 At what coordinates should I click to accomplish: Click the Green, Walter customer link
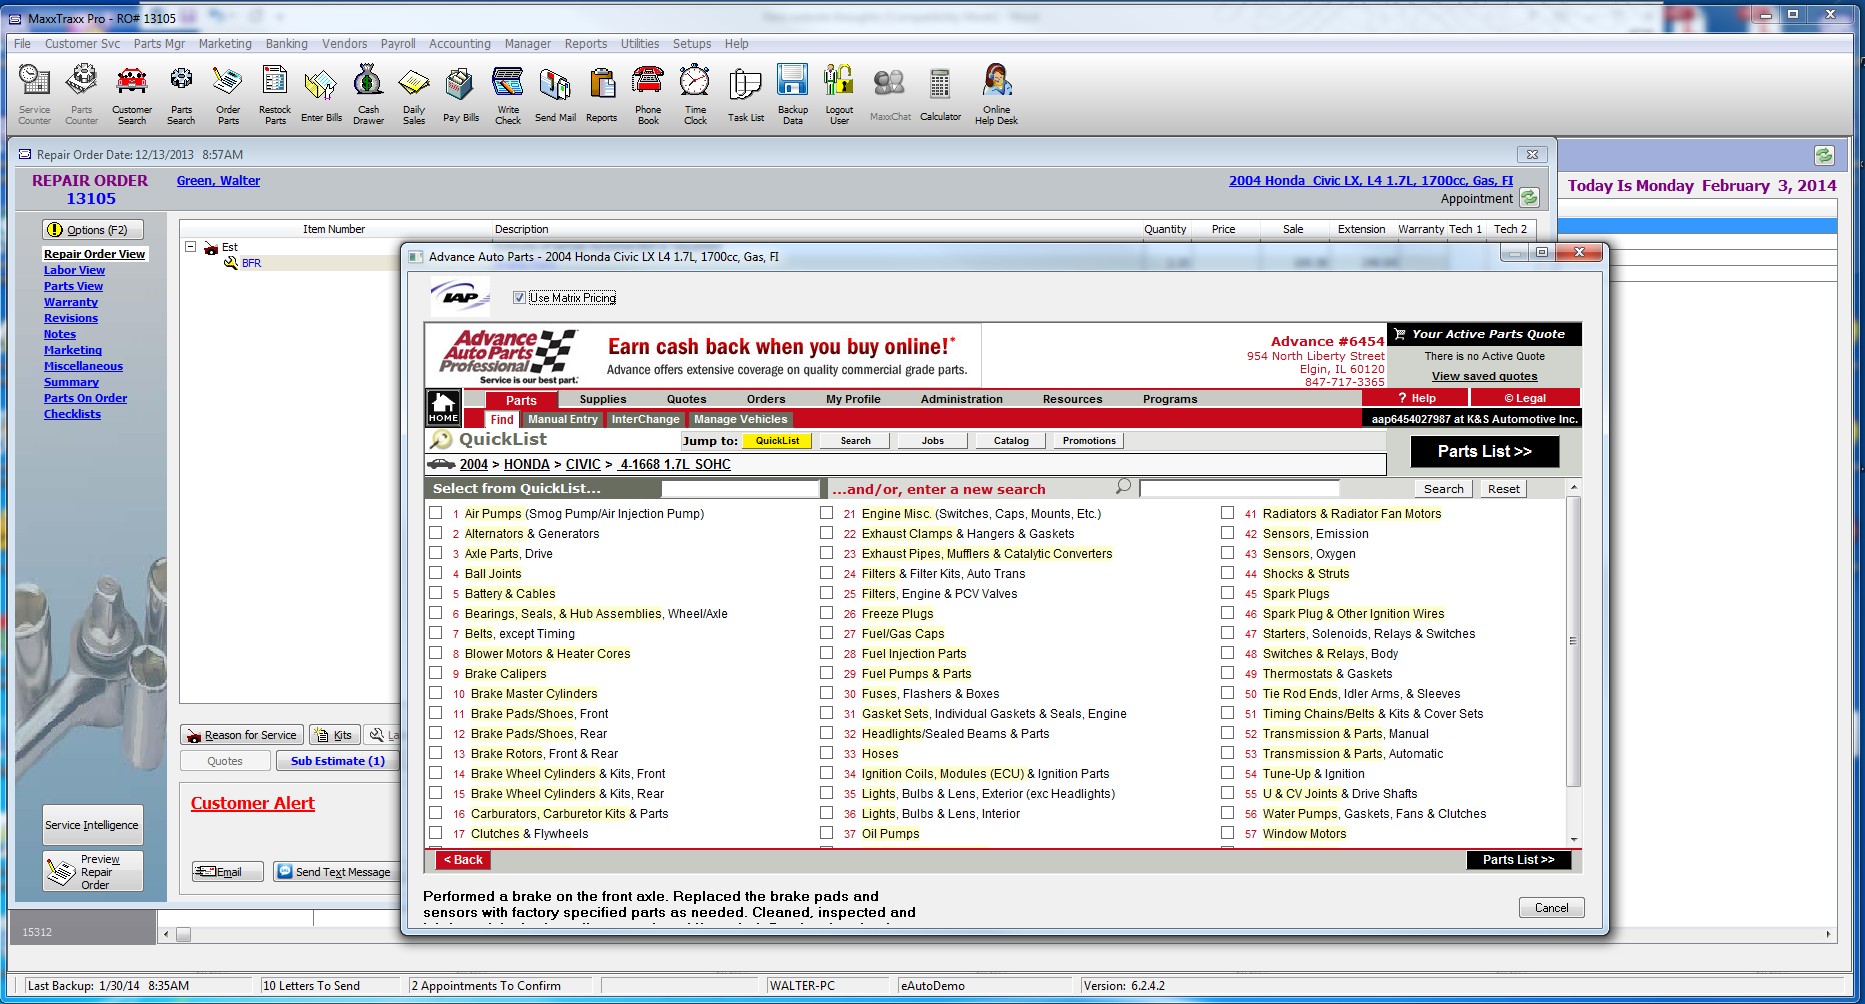pyautogui.click(x=218, y=180)
